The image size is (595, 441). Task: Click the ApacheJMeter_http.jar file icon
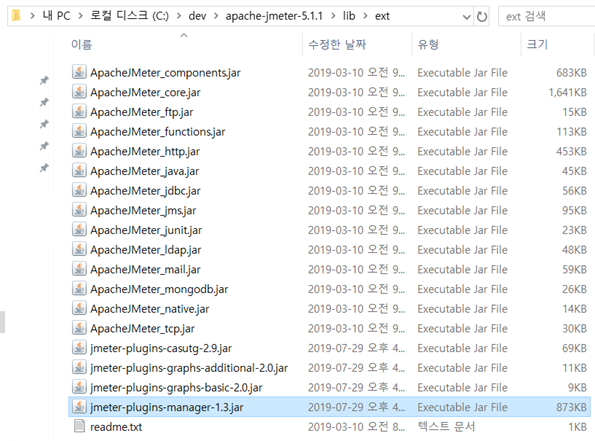click(79, 151)
